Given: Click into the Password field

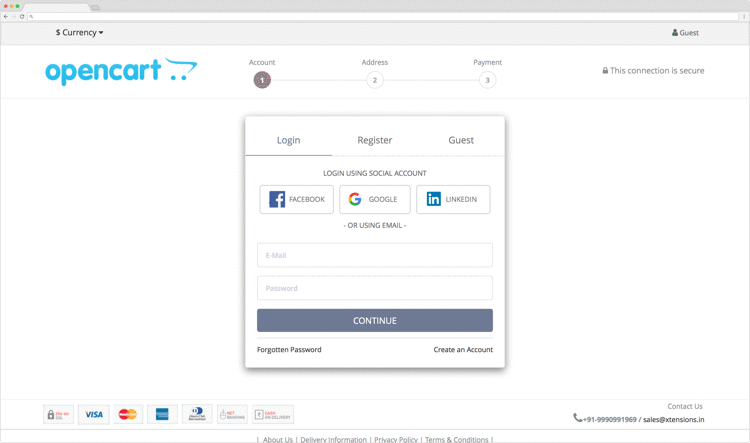Looking at the screenshot, I should [x=374, y=288].
